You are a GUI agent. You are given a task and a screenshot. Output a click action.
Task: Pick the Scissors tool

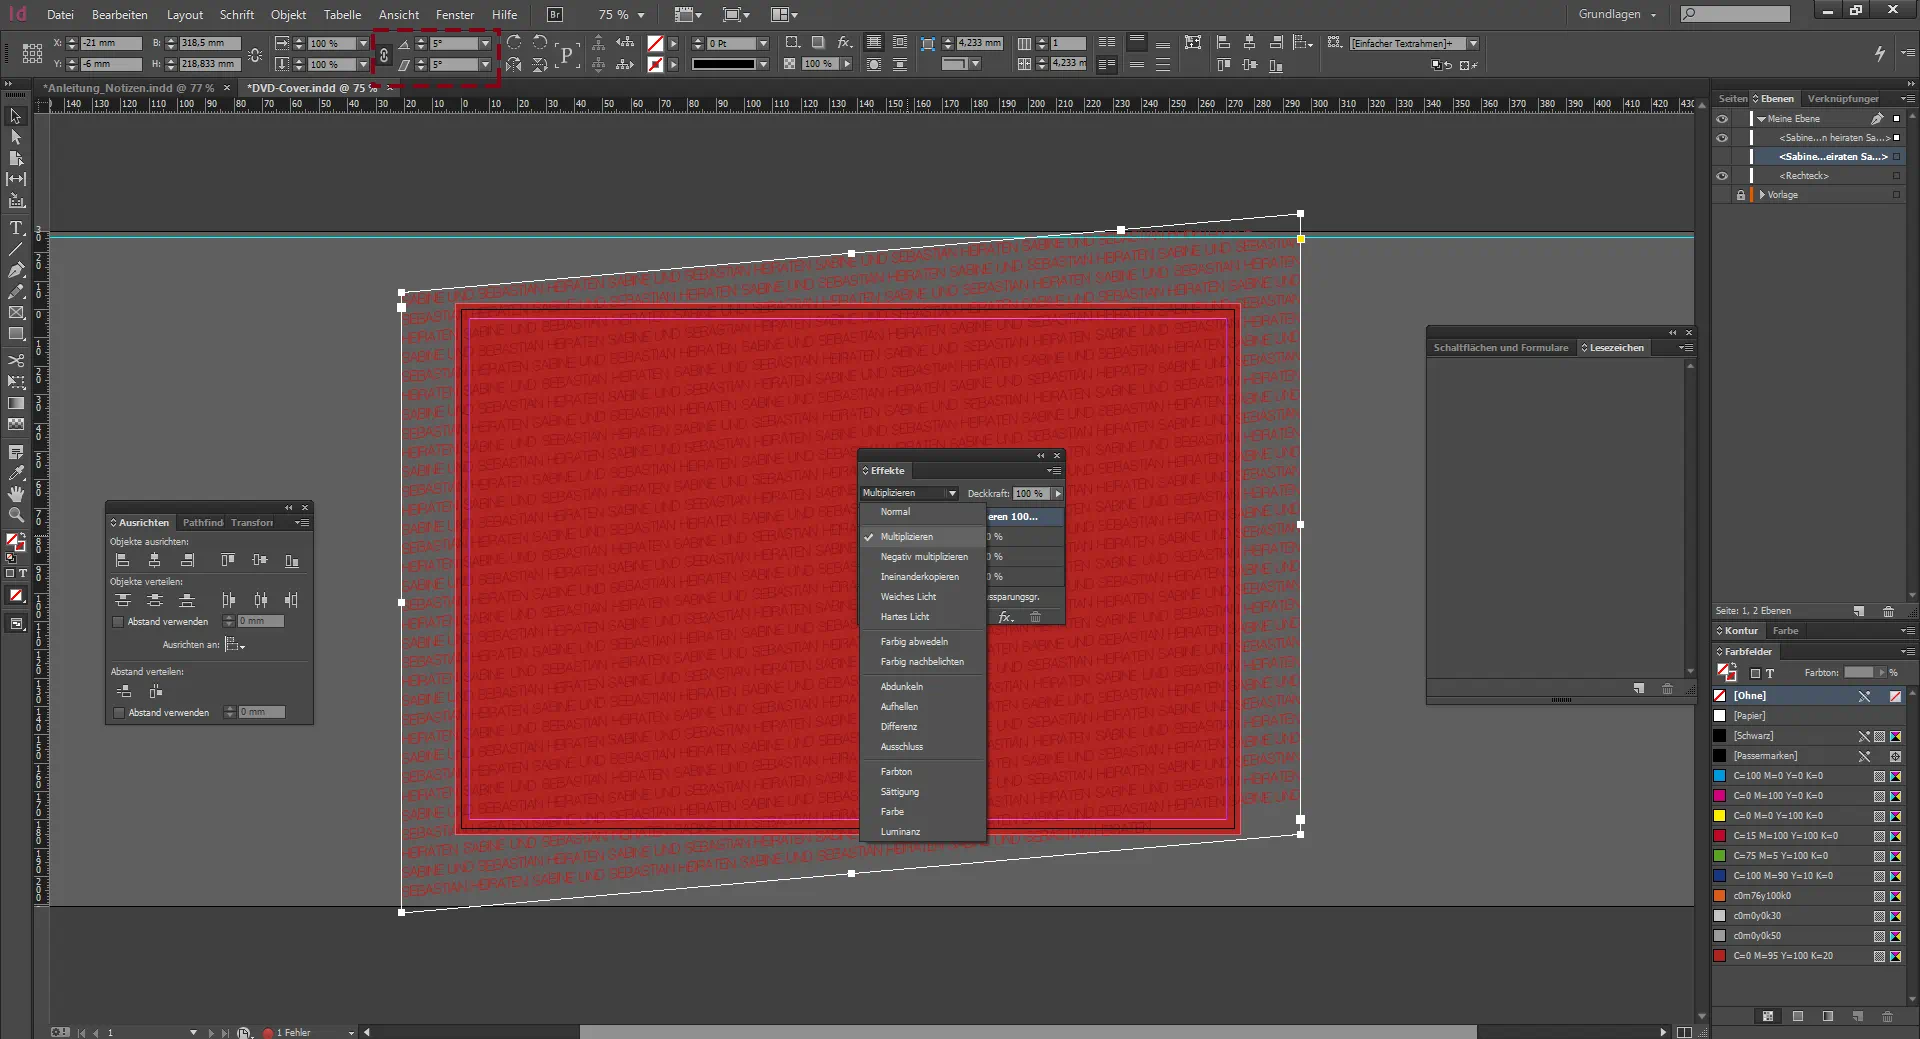coord(16,360)
